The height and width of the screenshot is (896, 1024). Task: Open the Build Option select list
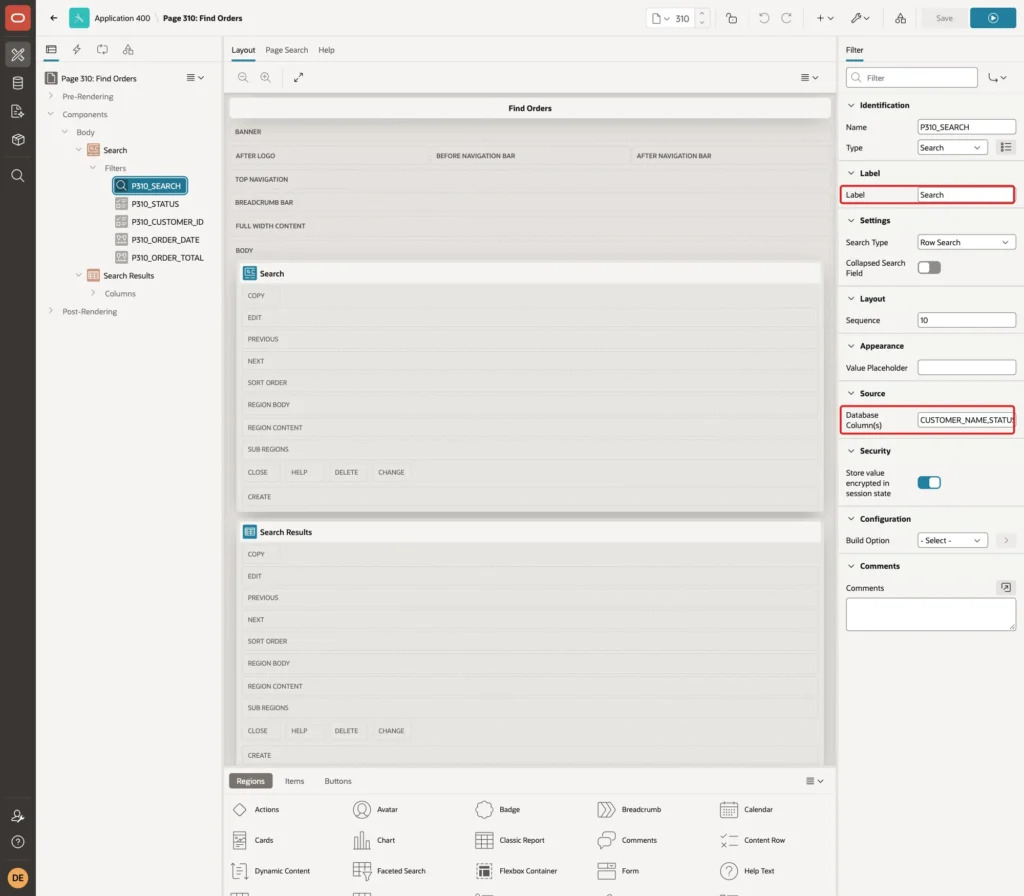click(x=952, y=541)
